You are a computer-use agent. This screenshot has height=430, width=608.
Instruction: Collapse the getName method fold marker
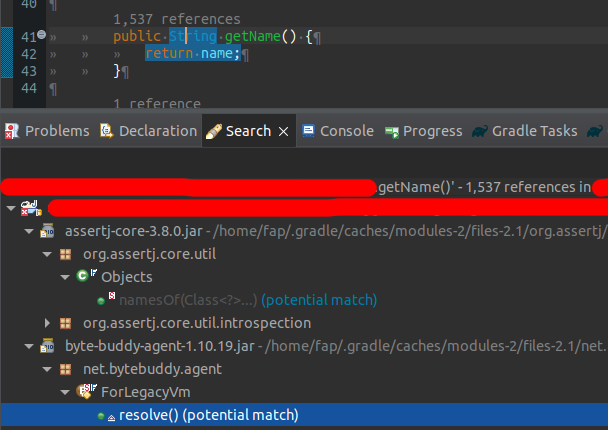click(x=41, y=35)
